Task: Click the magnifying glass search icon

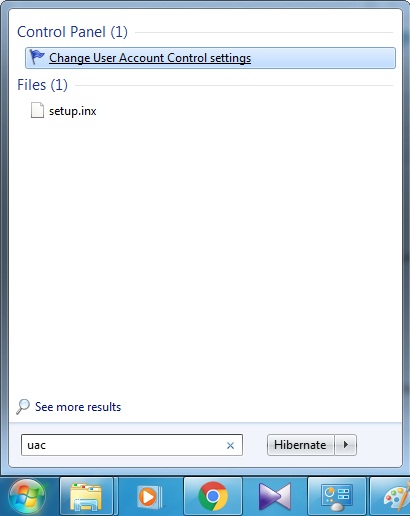Action: (23, 407)
